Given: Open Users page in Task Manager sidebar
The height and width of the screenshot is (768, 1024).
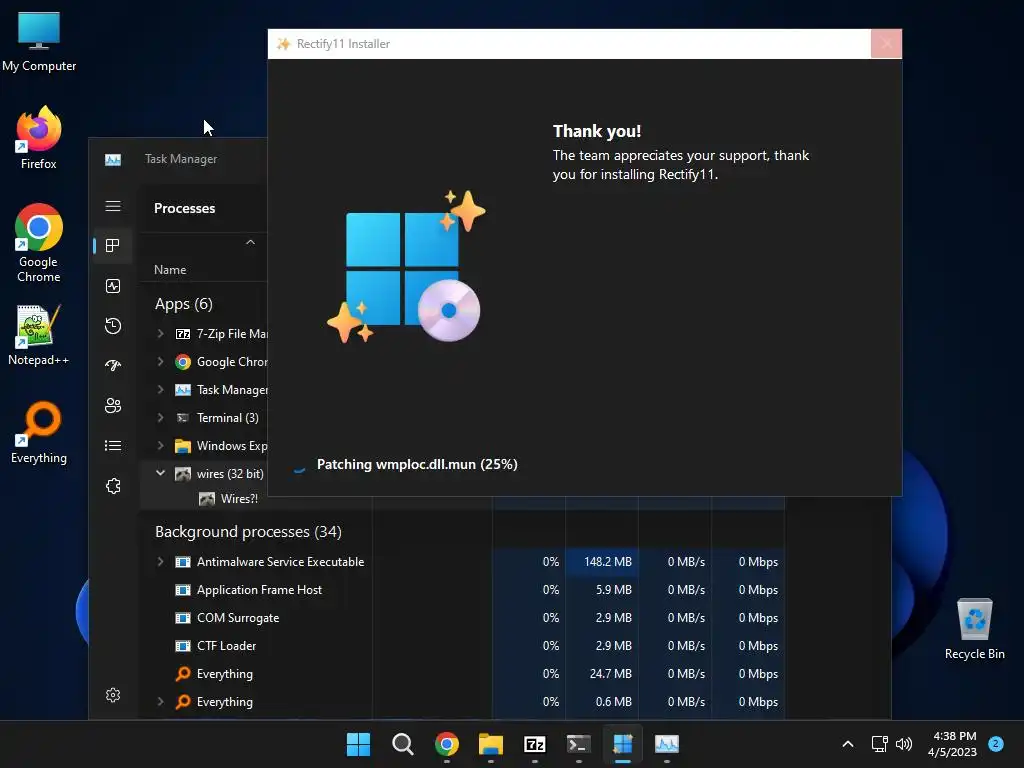Looking at the screenshot, I should [113, 406].
